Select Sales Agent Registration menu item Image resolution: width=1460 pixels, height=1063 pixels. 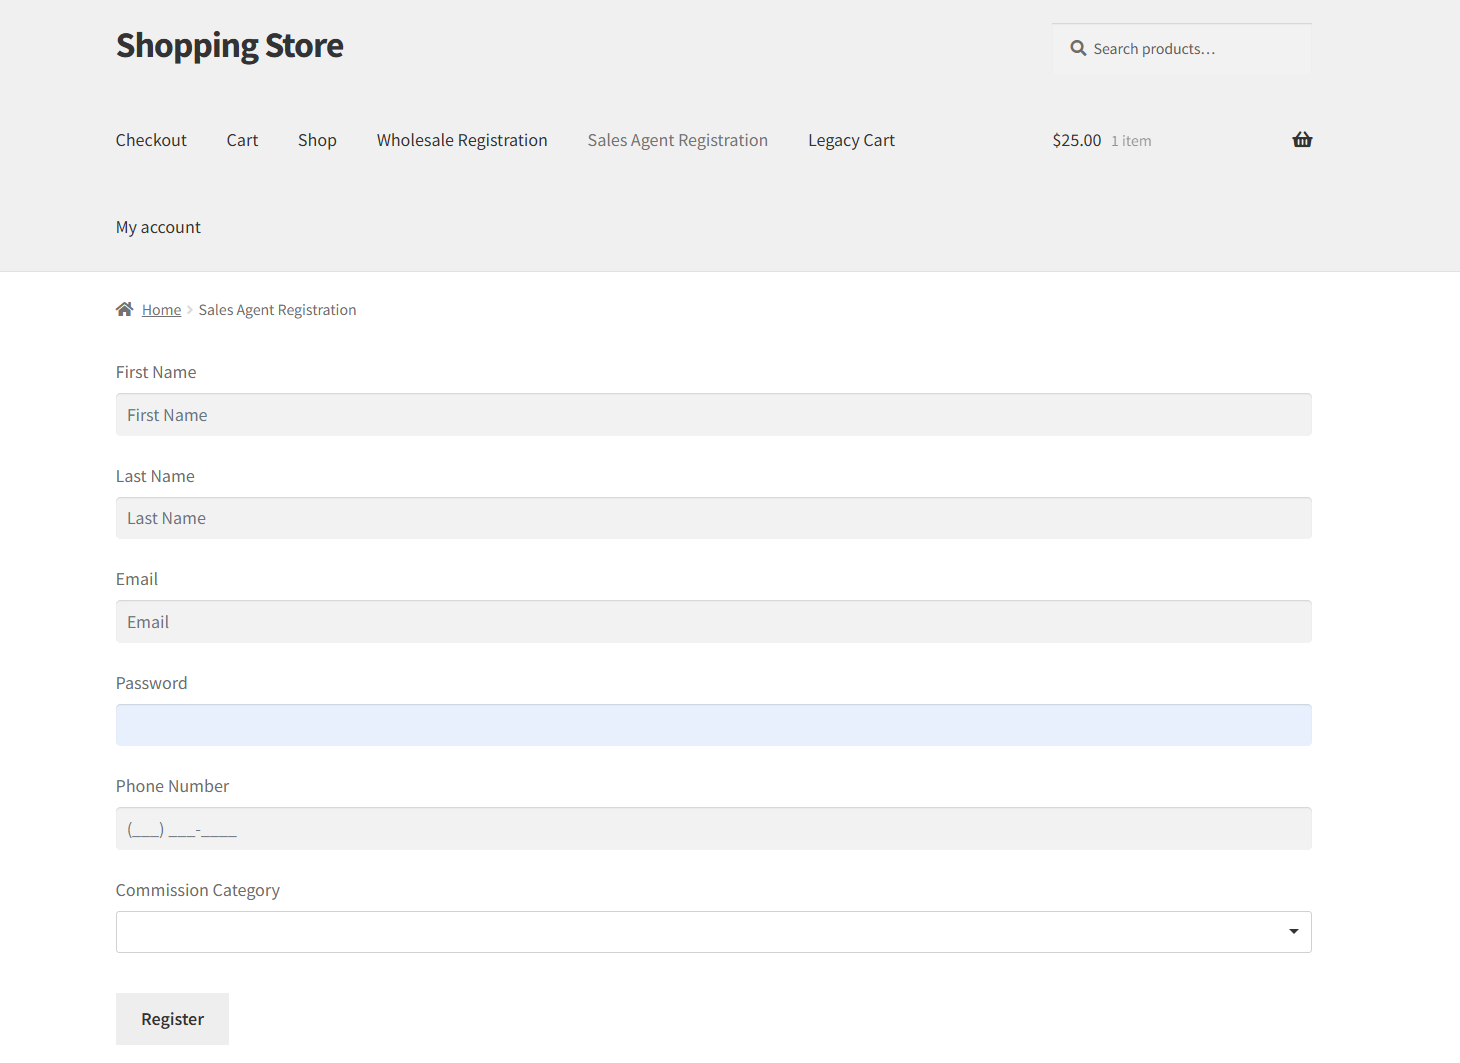(x=678, y=140)
